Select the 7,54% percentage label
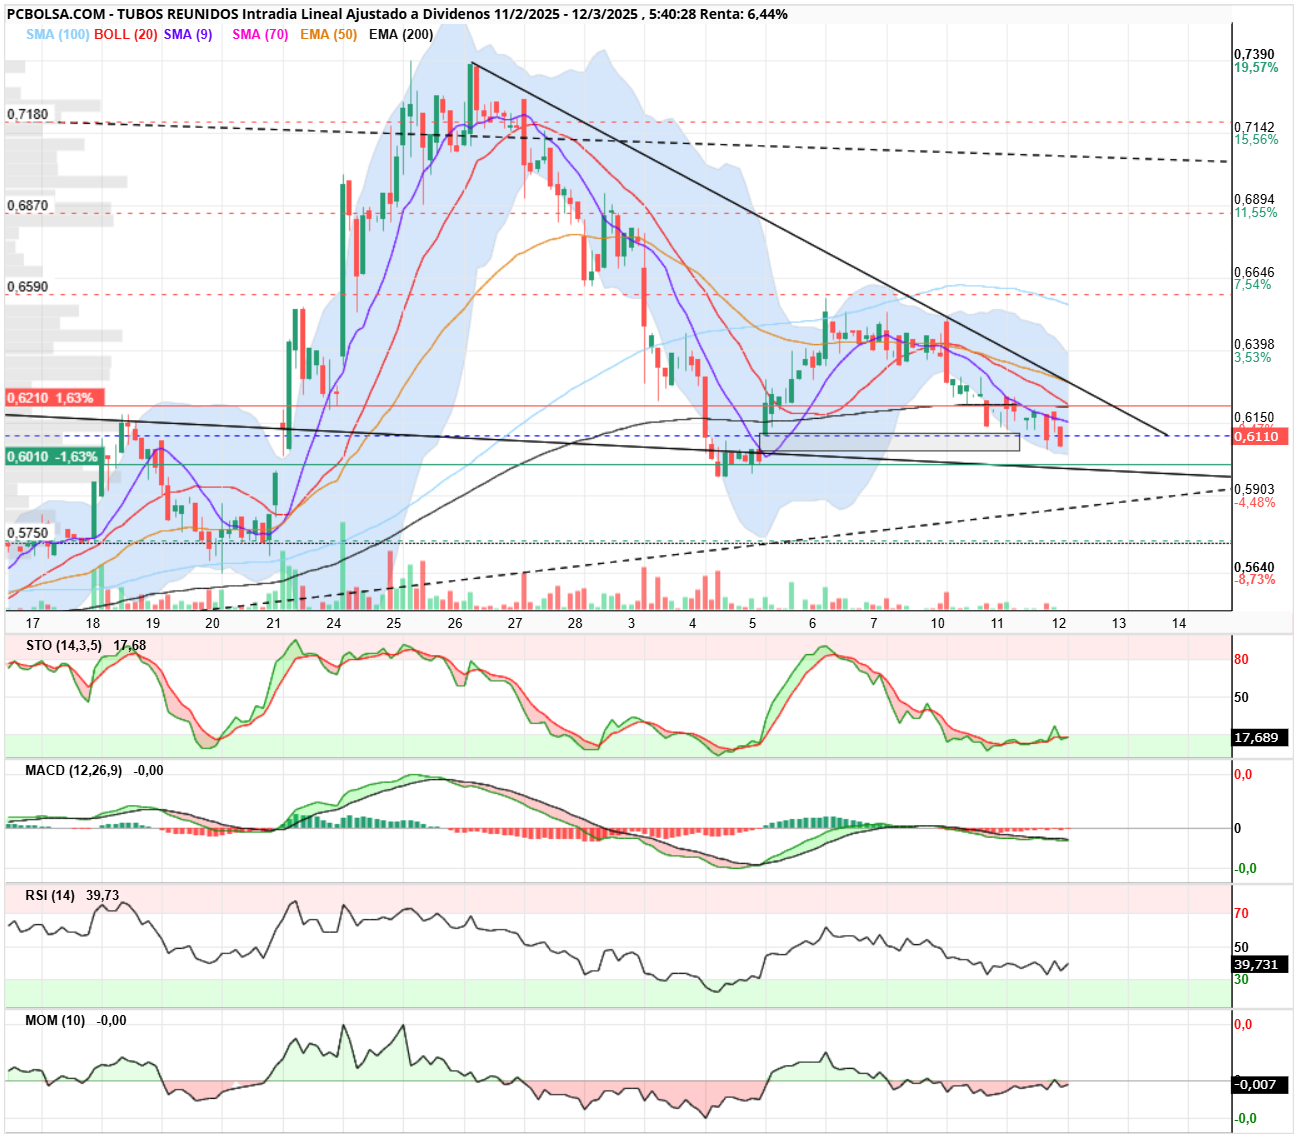The height and width of the screenshot is (1138, 1298). (x=1253, y=284)
